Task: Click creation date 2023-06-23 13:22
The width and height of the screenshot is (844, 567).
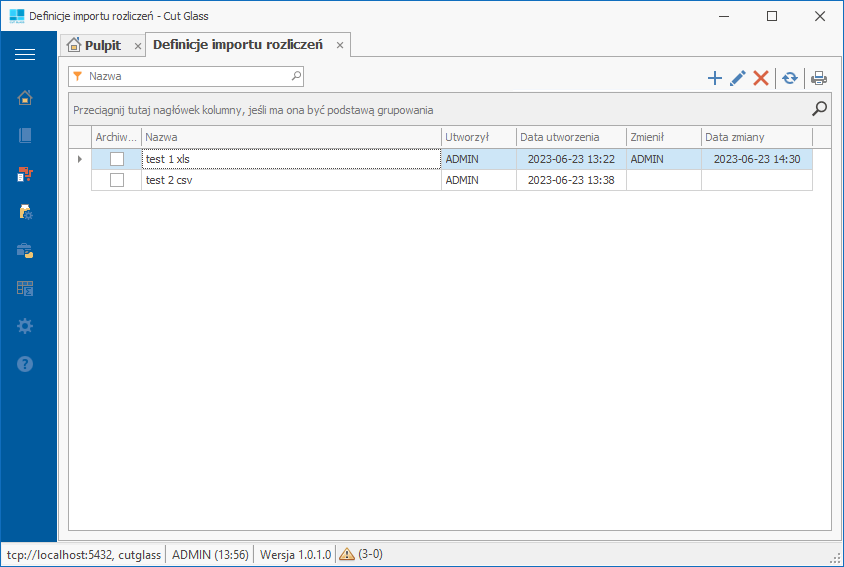Action: (x=571, y=159)
